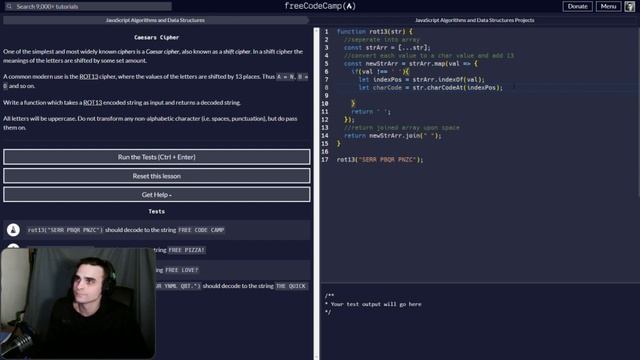Click the FREE CODE CAMP test status icon
This screenshot has height=360, width=640.
point(13,230)
